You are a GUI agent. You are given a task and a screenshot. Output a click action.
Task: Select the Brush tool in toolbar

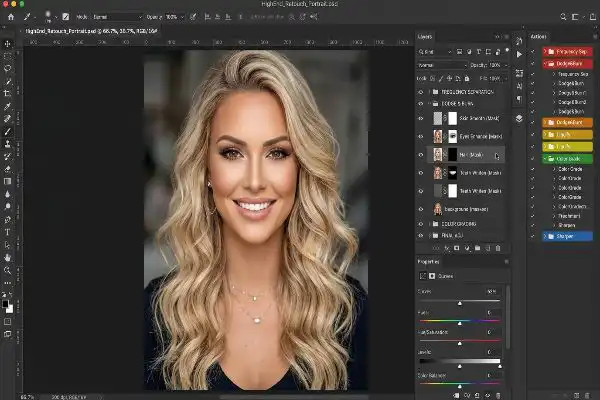7,131
